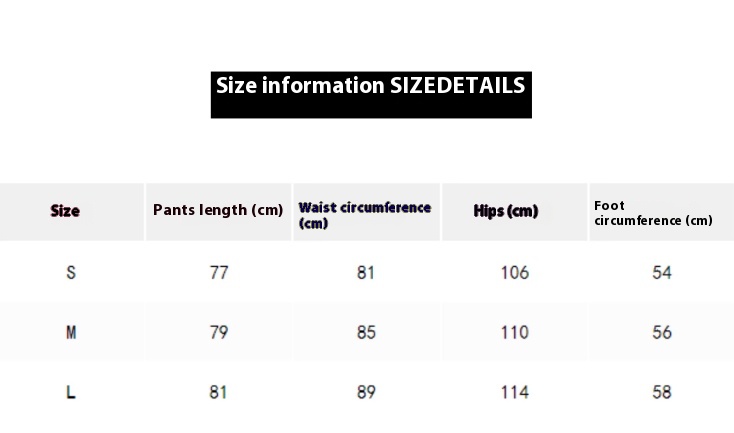Click the size S row label
The image size is (734, 433).
[x=71, y=272]
